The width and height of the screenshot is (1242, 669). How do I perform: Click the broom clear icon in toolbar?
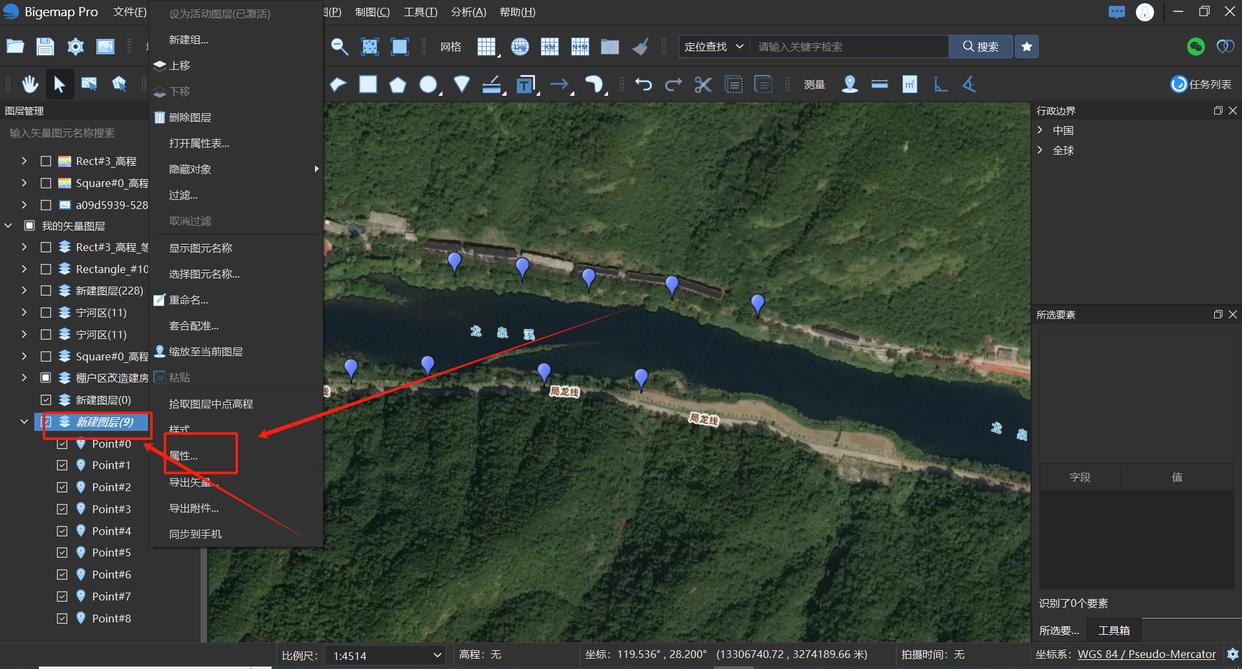pyautogui.click(x=640, y=46)
